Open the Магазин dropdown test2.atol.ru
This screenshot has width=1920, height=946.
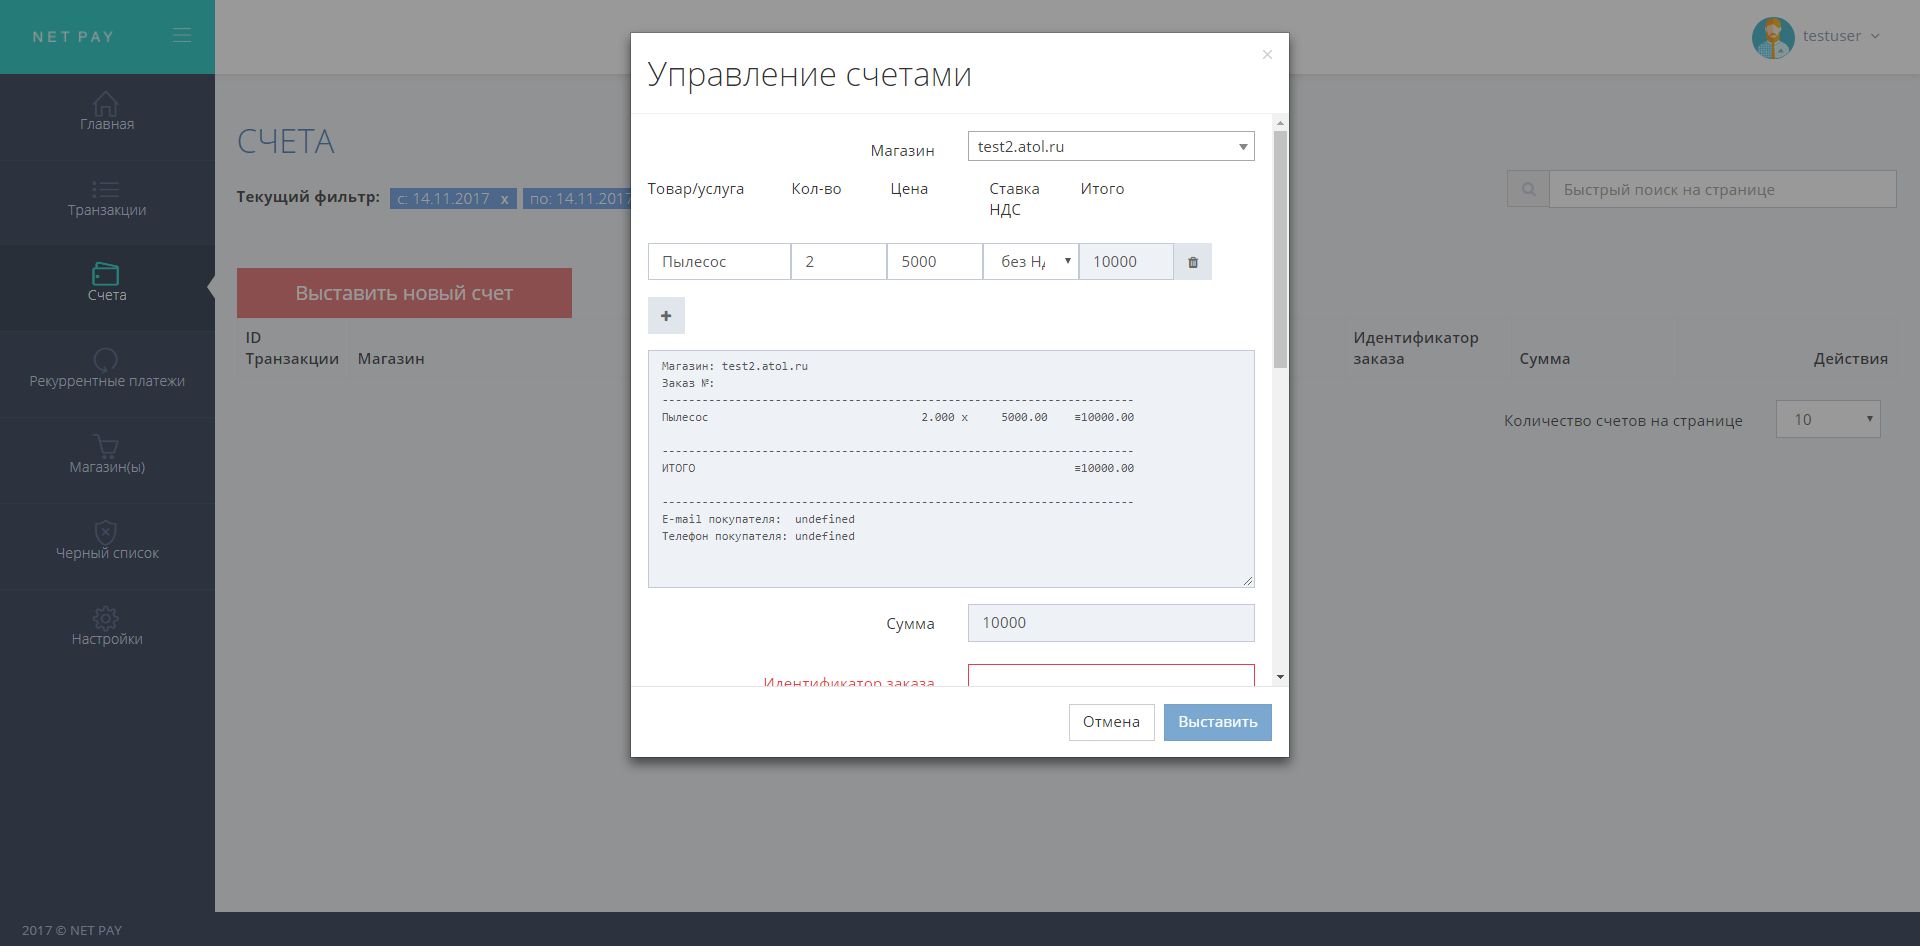click(1111, 146)
